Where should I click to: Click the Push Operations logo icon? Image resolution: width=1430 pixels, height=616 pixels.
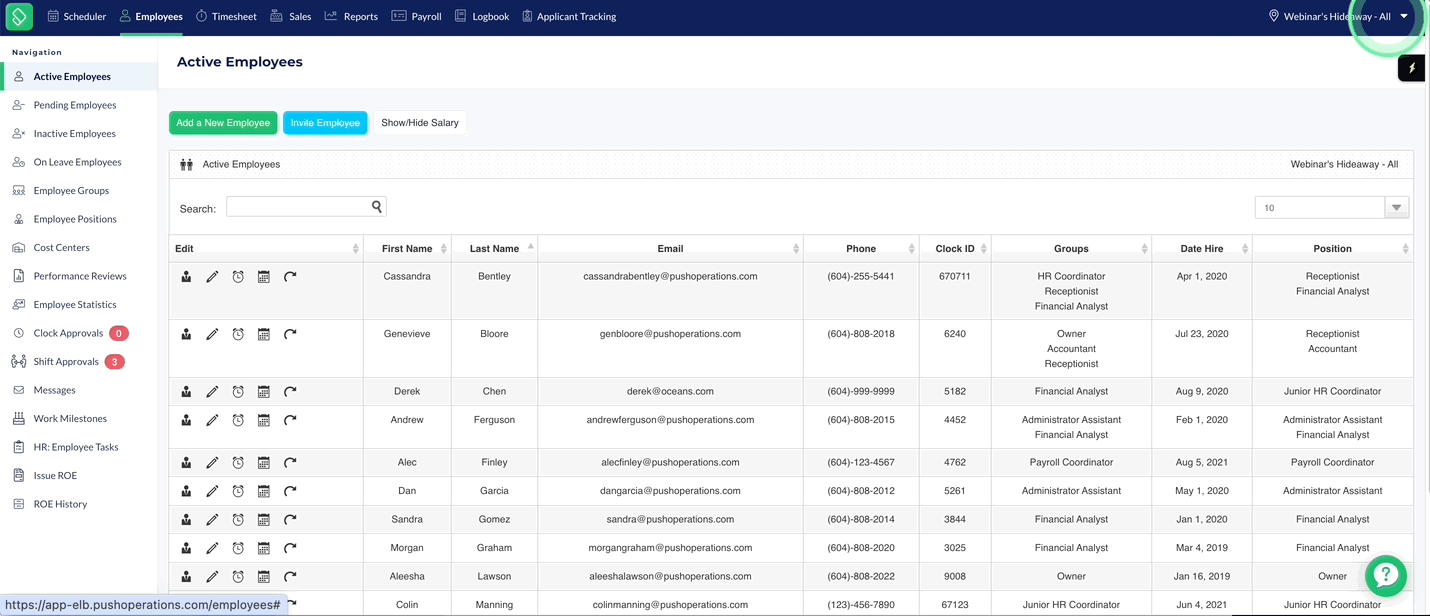pyautogui.click(x=19, y=16)
